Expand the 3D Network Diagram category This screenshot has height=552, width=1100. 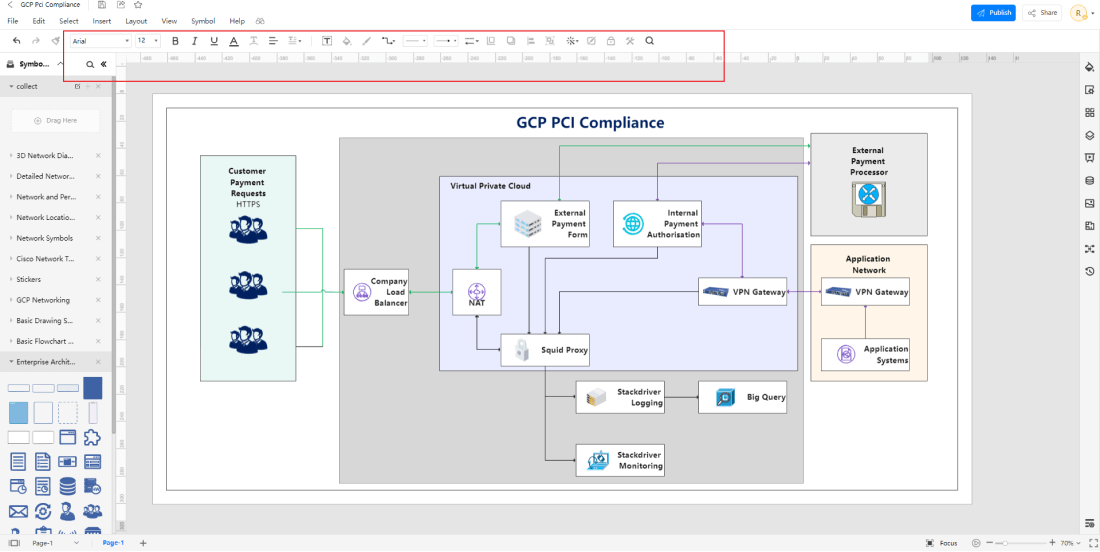click(x=11, y=156)
